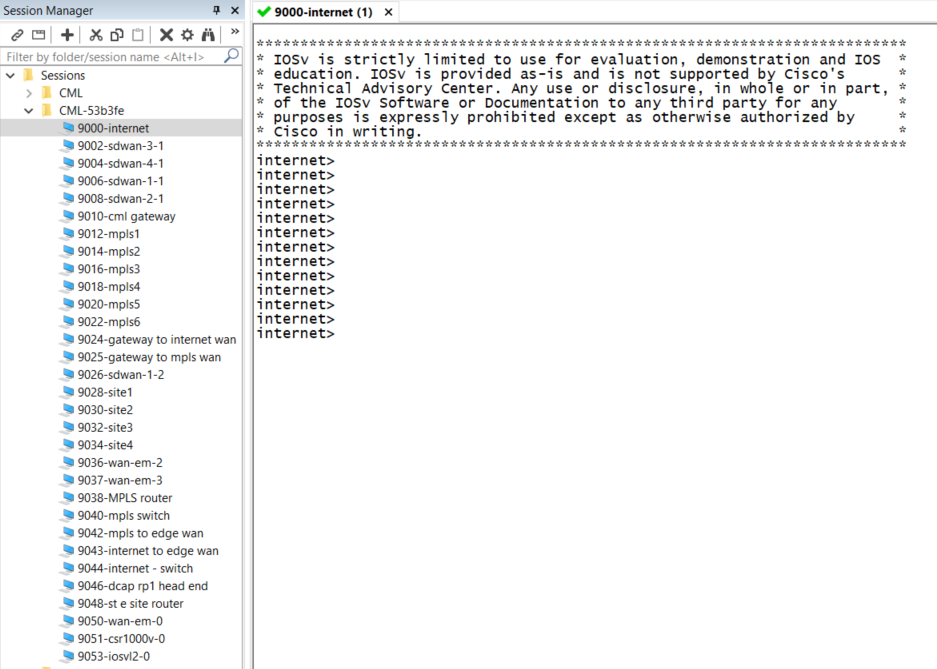The height and width of the screenshot is (669, 937).
Task: Add a new session with plus icon
Action: (67, 35)
